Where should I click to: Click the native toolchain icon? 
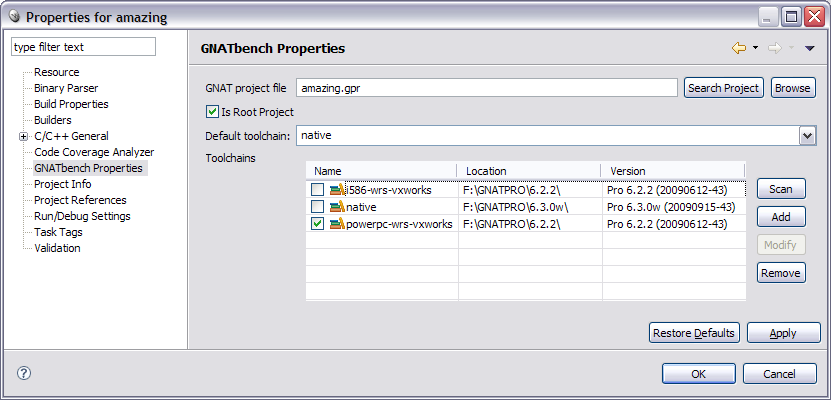click(x=337, y=206)
